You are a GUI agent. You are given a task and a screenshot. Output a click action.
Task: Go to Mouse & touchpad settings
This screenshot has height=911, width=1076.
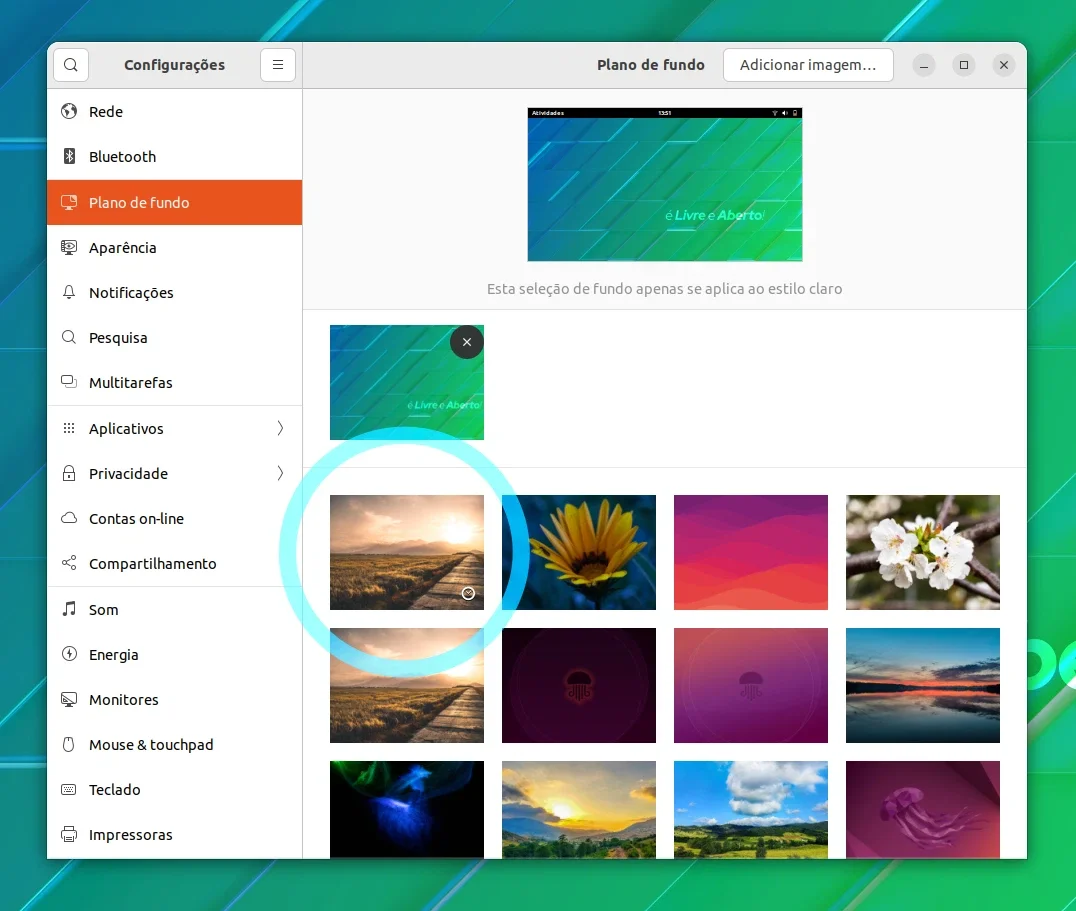click(174, 744)
